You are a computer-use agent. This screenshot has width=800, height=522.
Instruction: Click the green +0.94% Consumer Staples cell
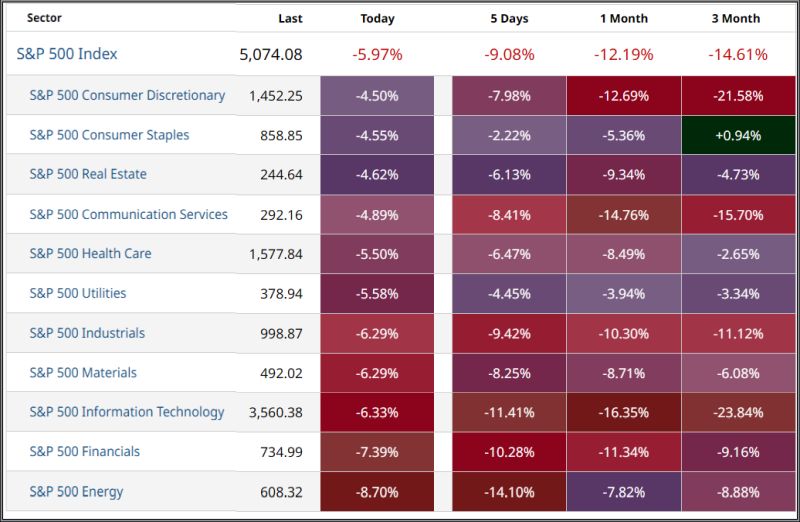point(739,135)
